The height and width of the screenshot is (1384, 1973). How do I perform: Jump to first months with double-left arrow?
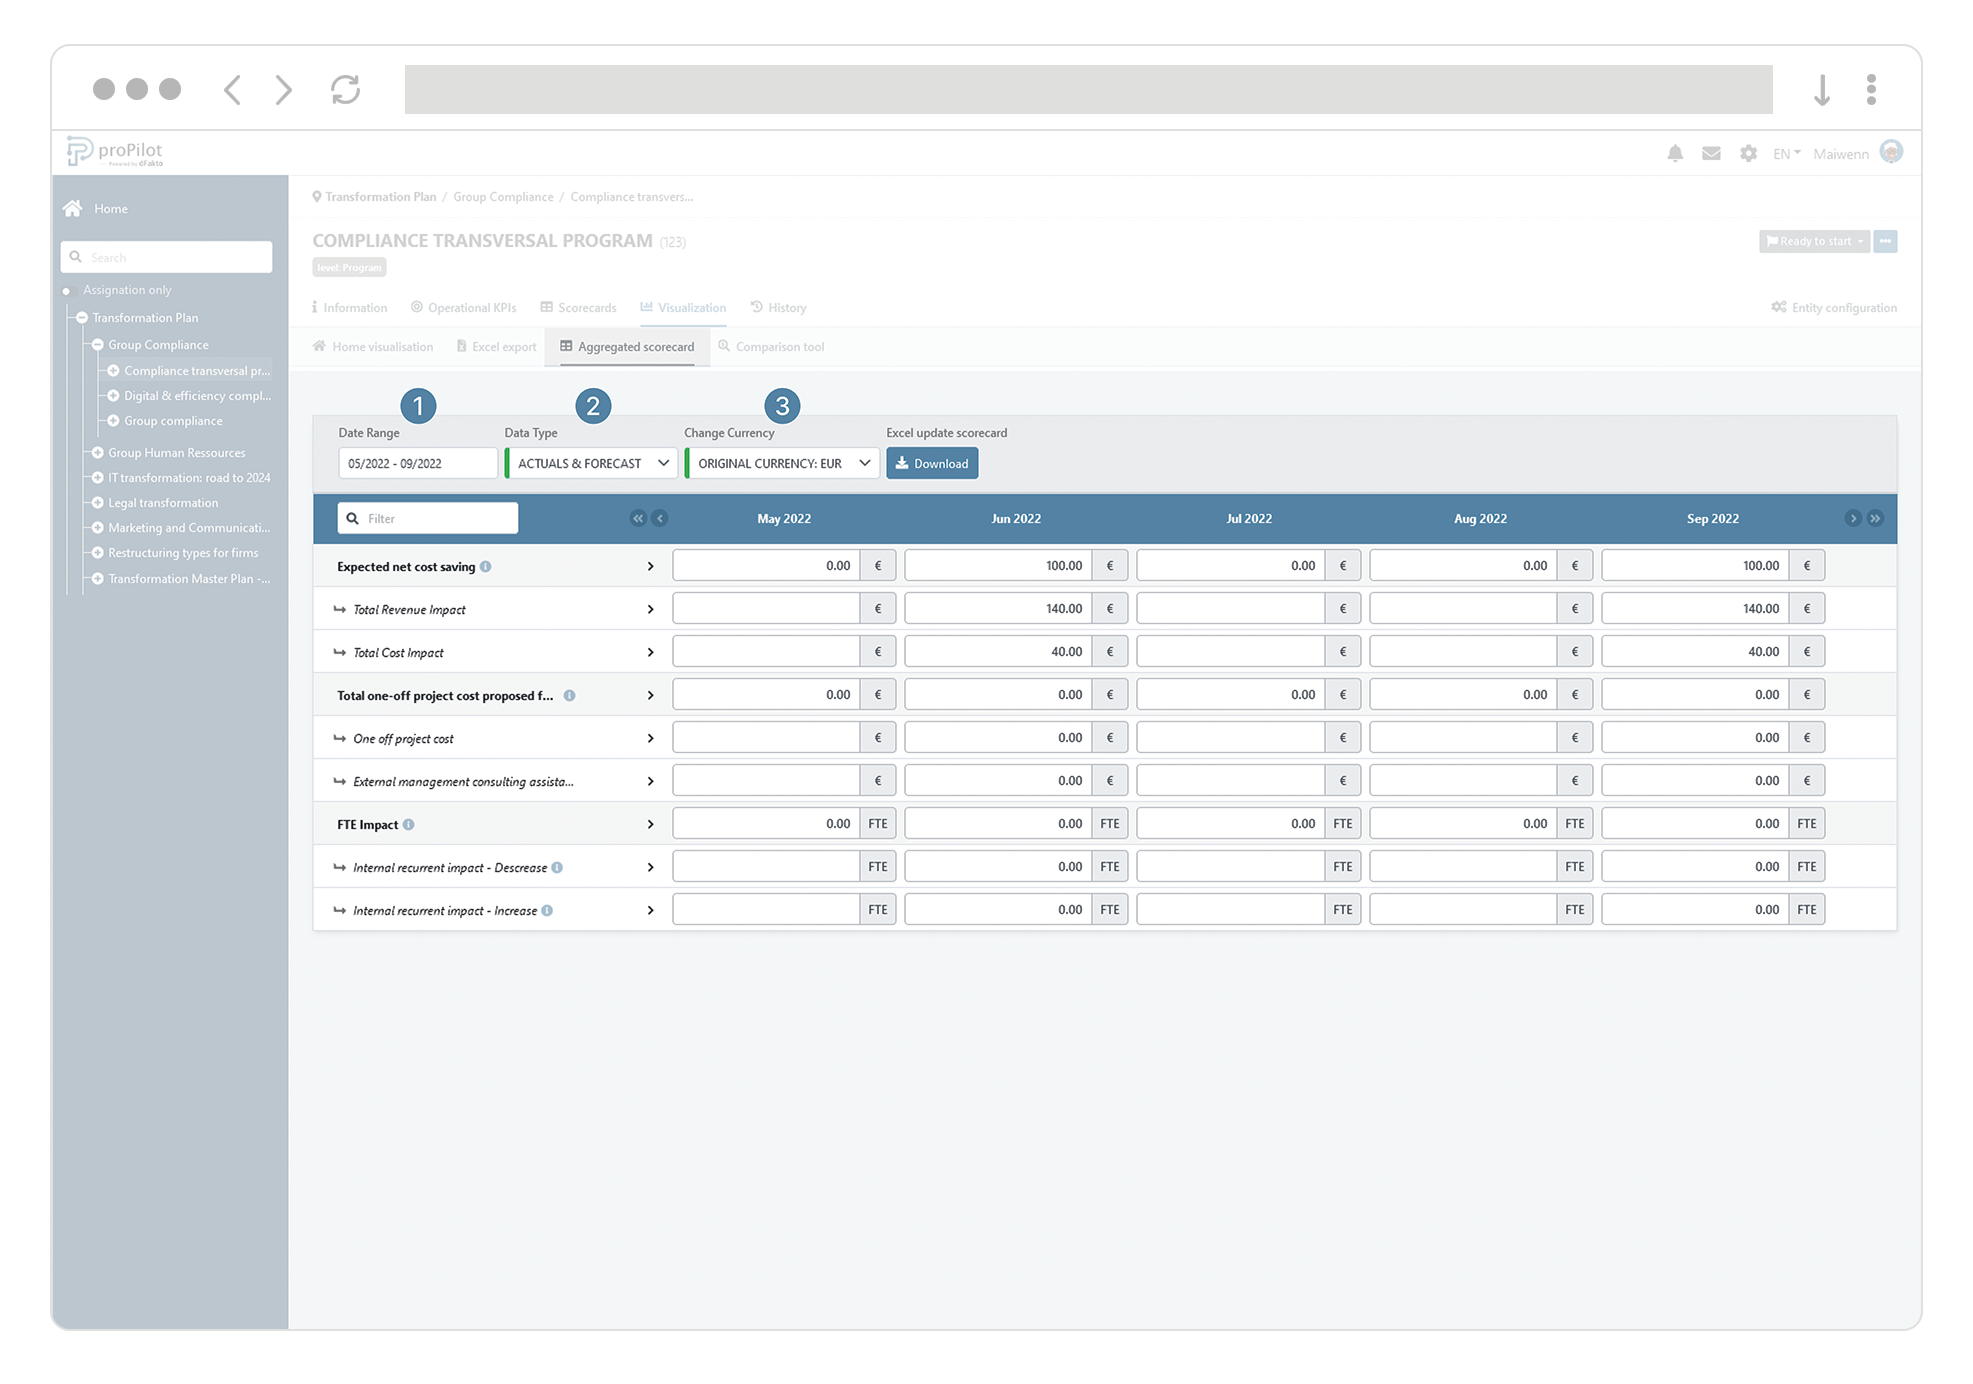pyautogui.click(x=638, y=518)
